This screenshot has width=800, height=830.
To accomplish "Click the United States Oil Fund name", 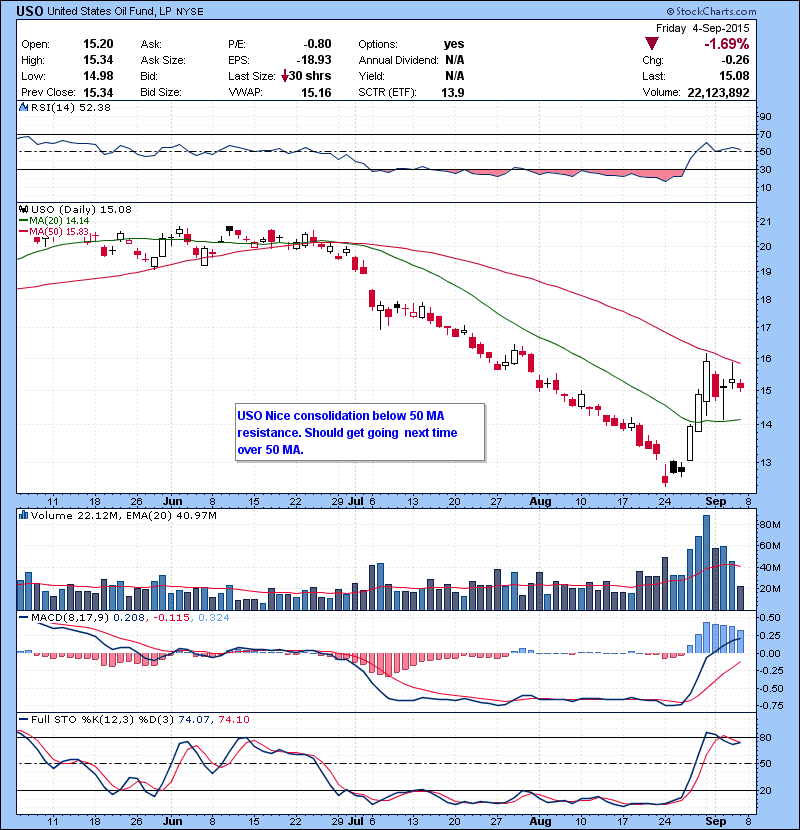I will pos(110,11).
